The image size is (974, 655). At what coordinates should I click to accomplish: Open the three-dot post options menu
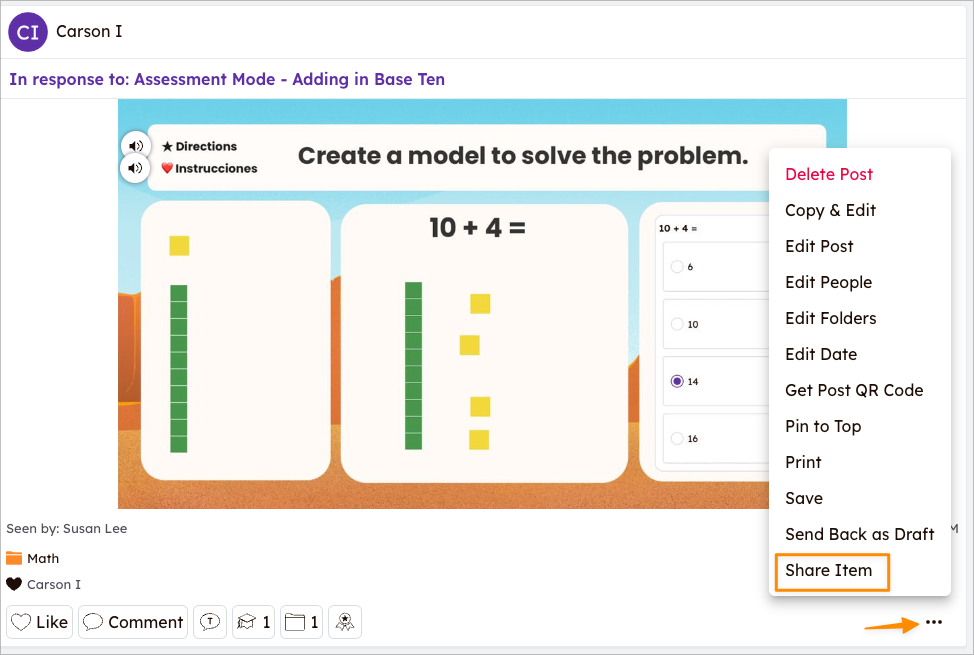933,622
